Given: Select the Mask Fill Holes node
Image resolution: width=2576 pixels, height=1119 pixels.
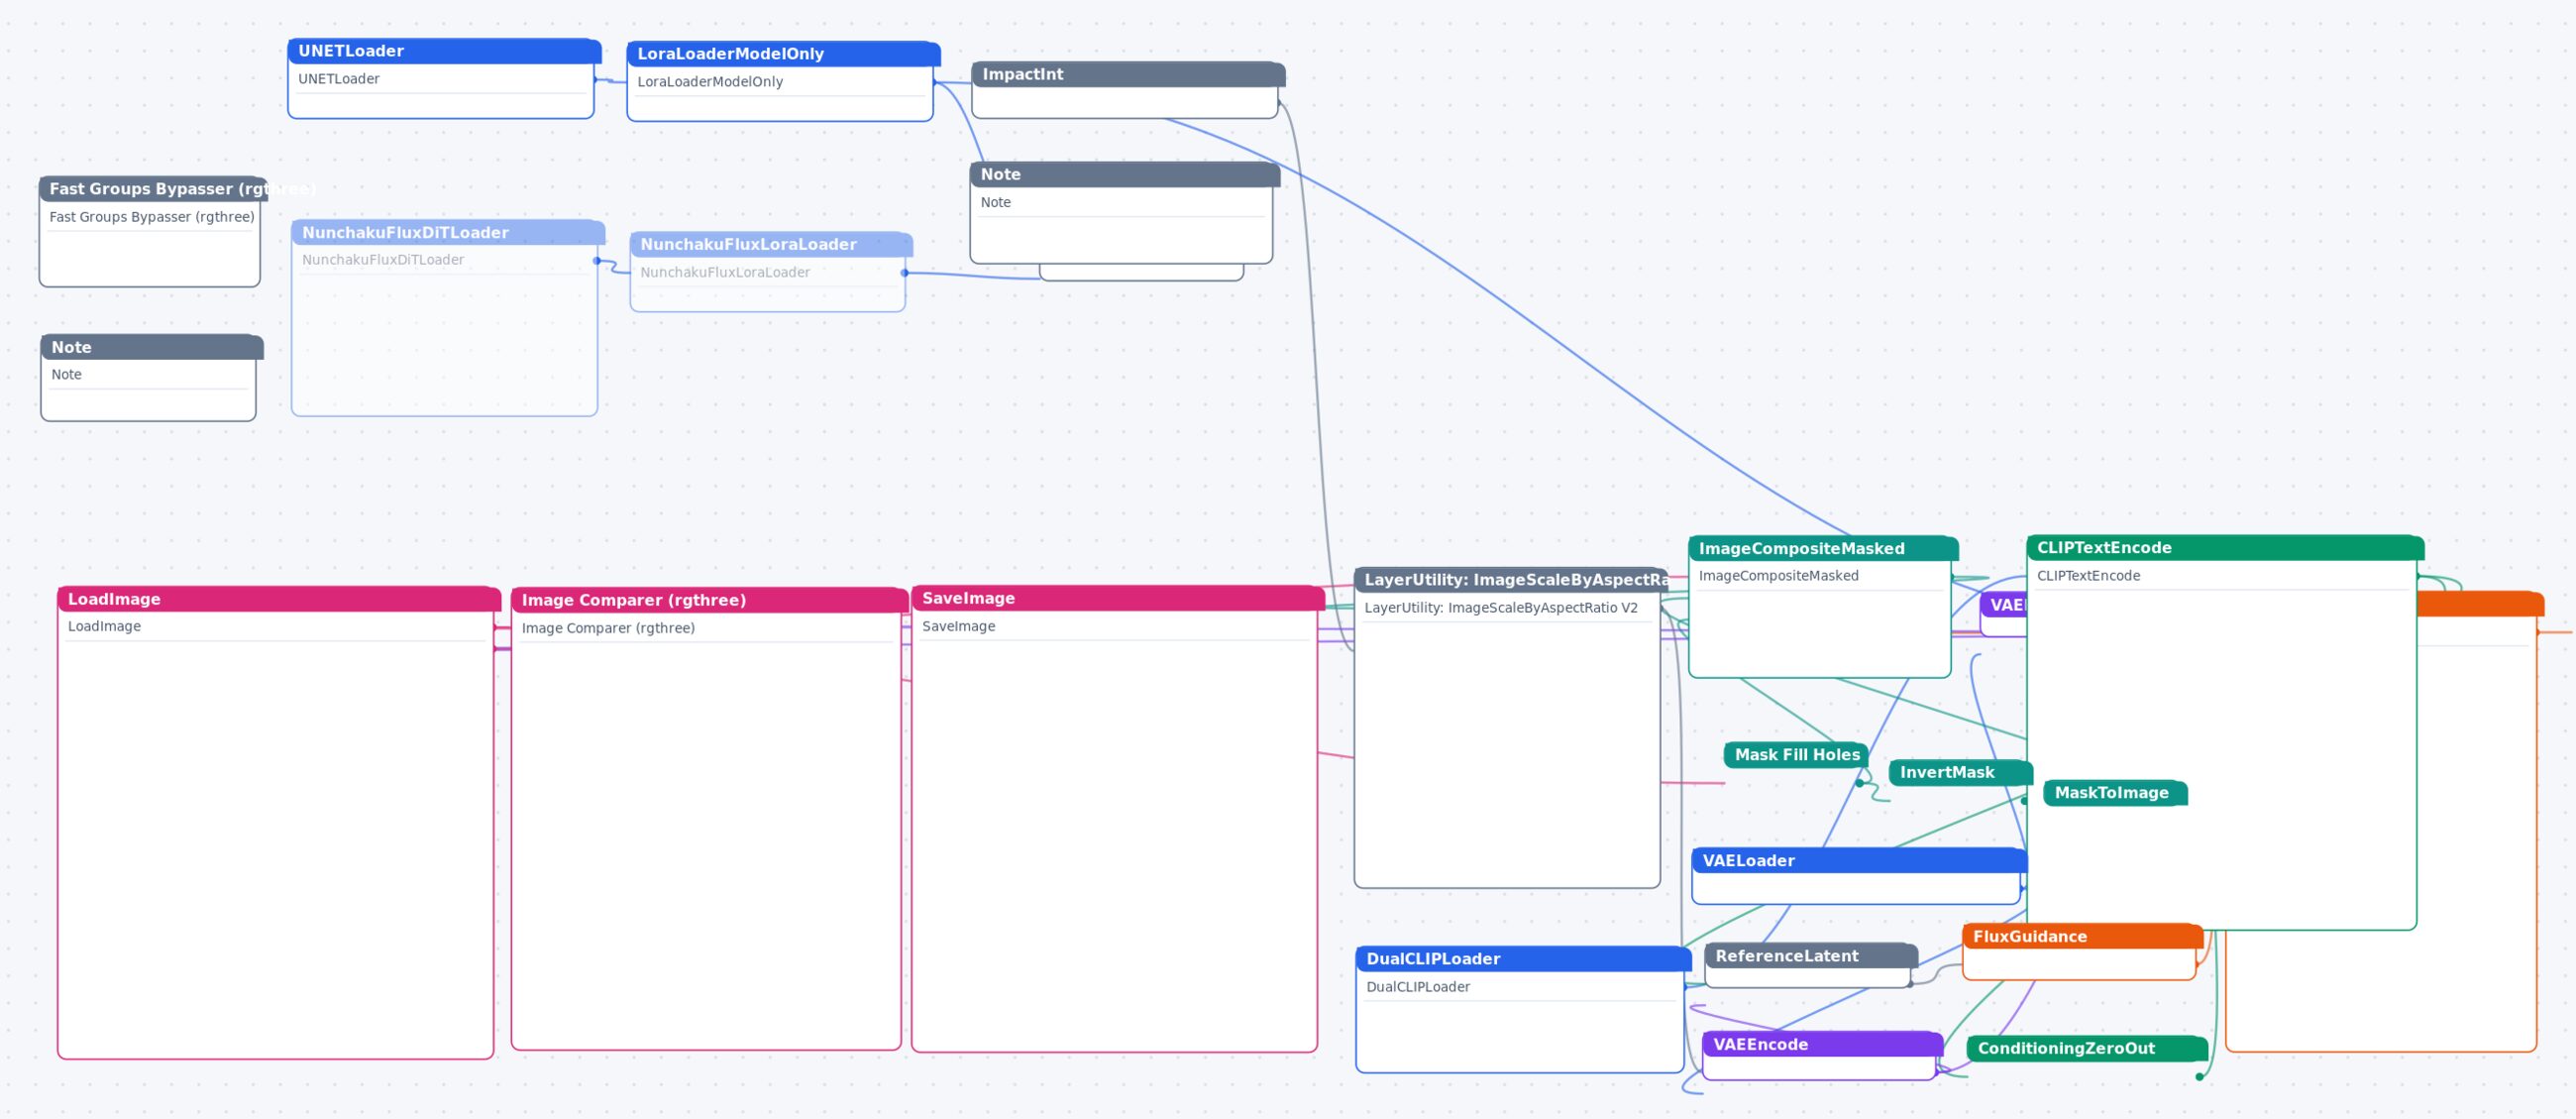Looking at the screenshot, I should pyautogui.click(x=1796, y=755).
